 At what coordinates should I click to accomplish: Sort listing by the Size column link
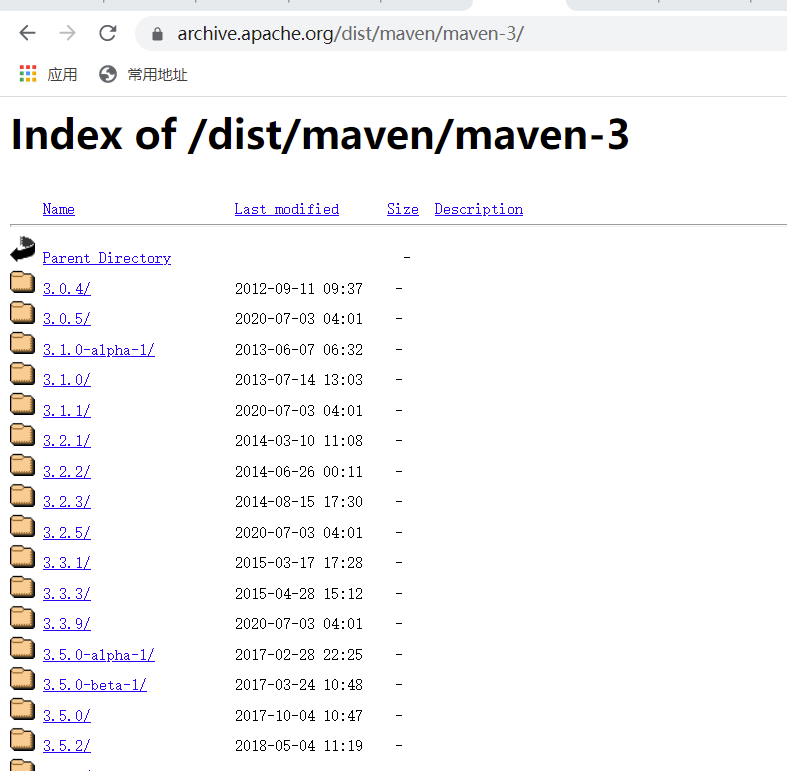coord(403,209)
